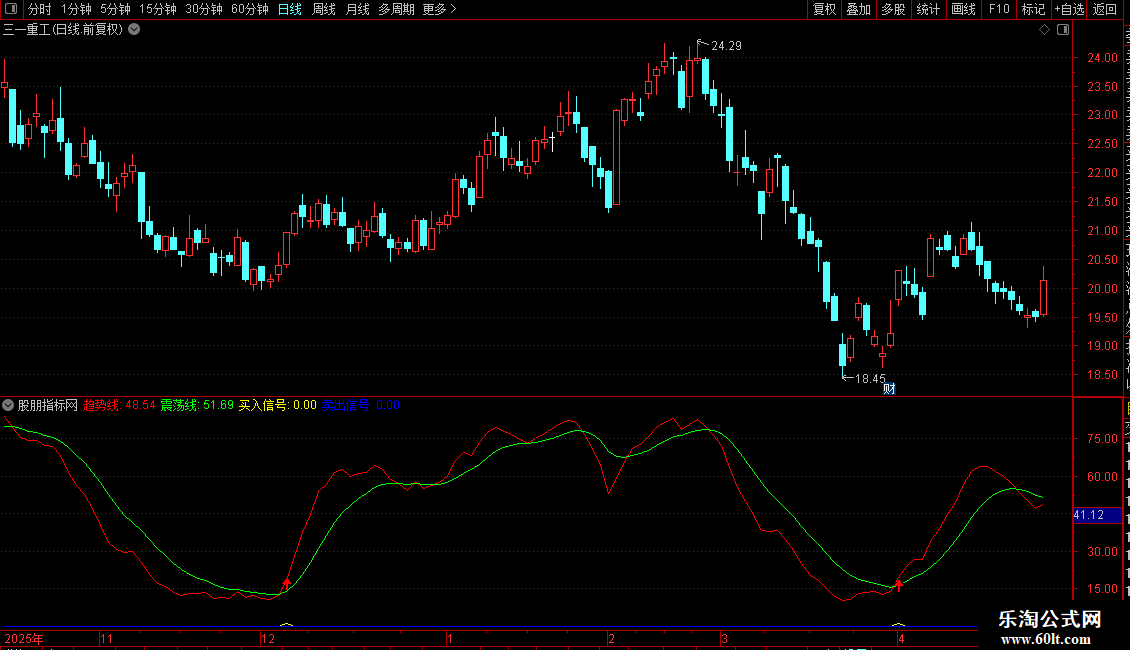This screenshot has height=650, width=1130.
Task: Select the 30分钟 period
Action: 204,9
